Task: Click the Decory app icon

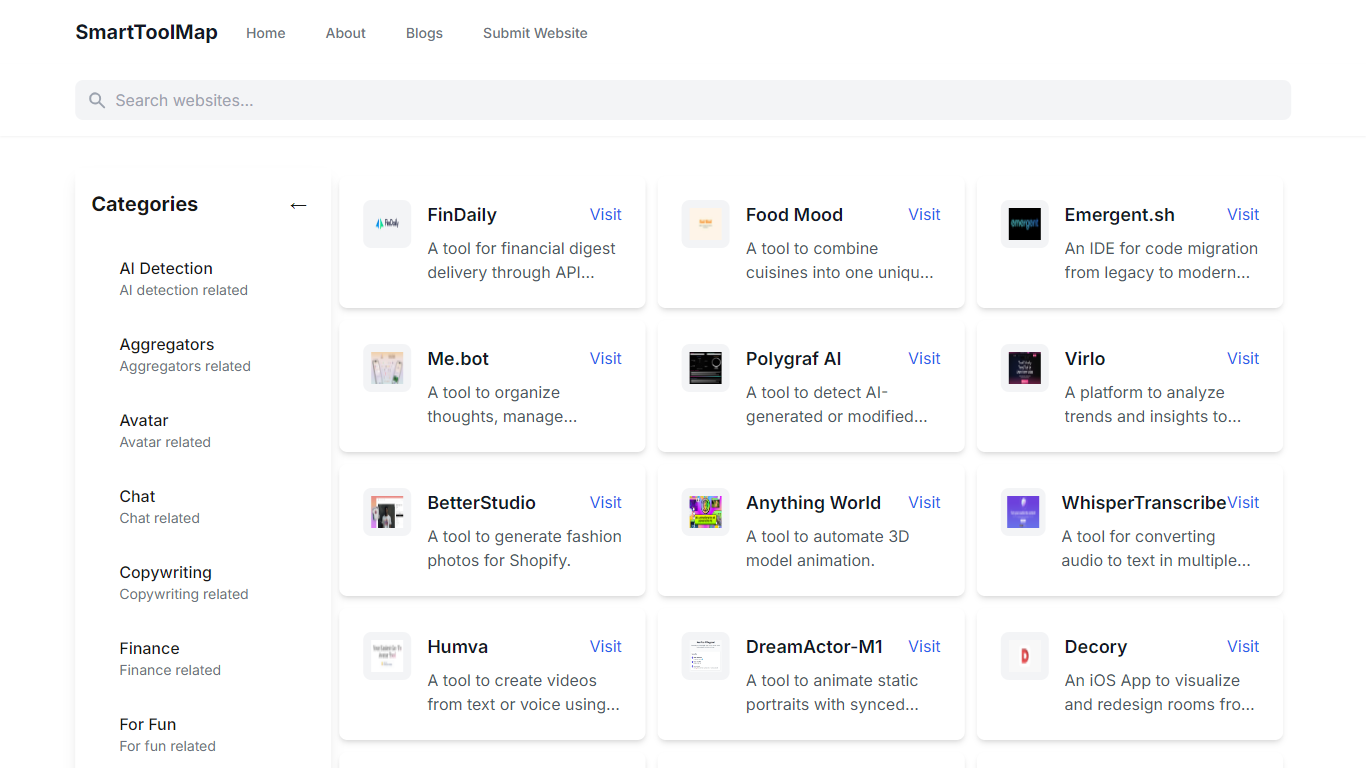Action: pos(1024,656)
